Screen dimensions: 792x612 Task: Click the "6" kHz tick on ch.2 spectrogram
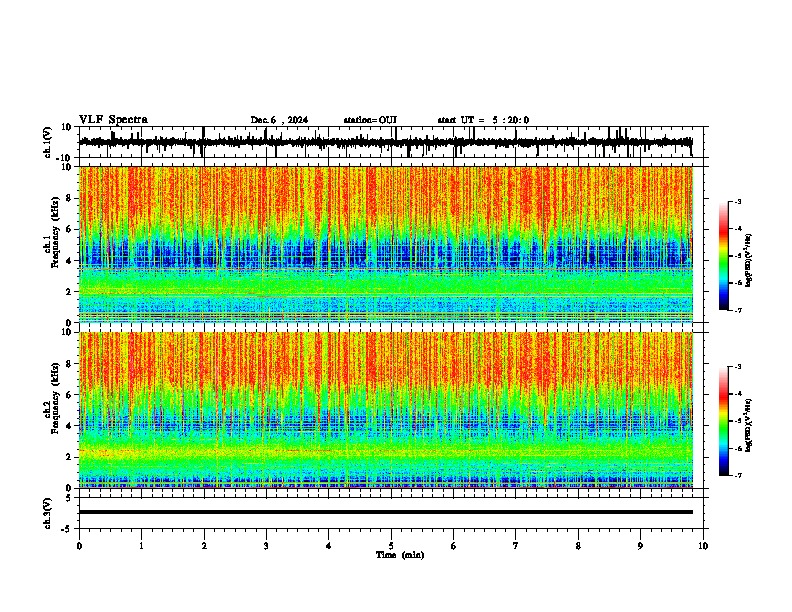(x=71, y=395)
